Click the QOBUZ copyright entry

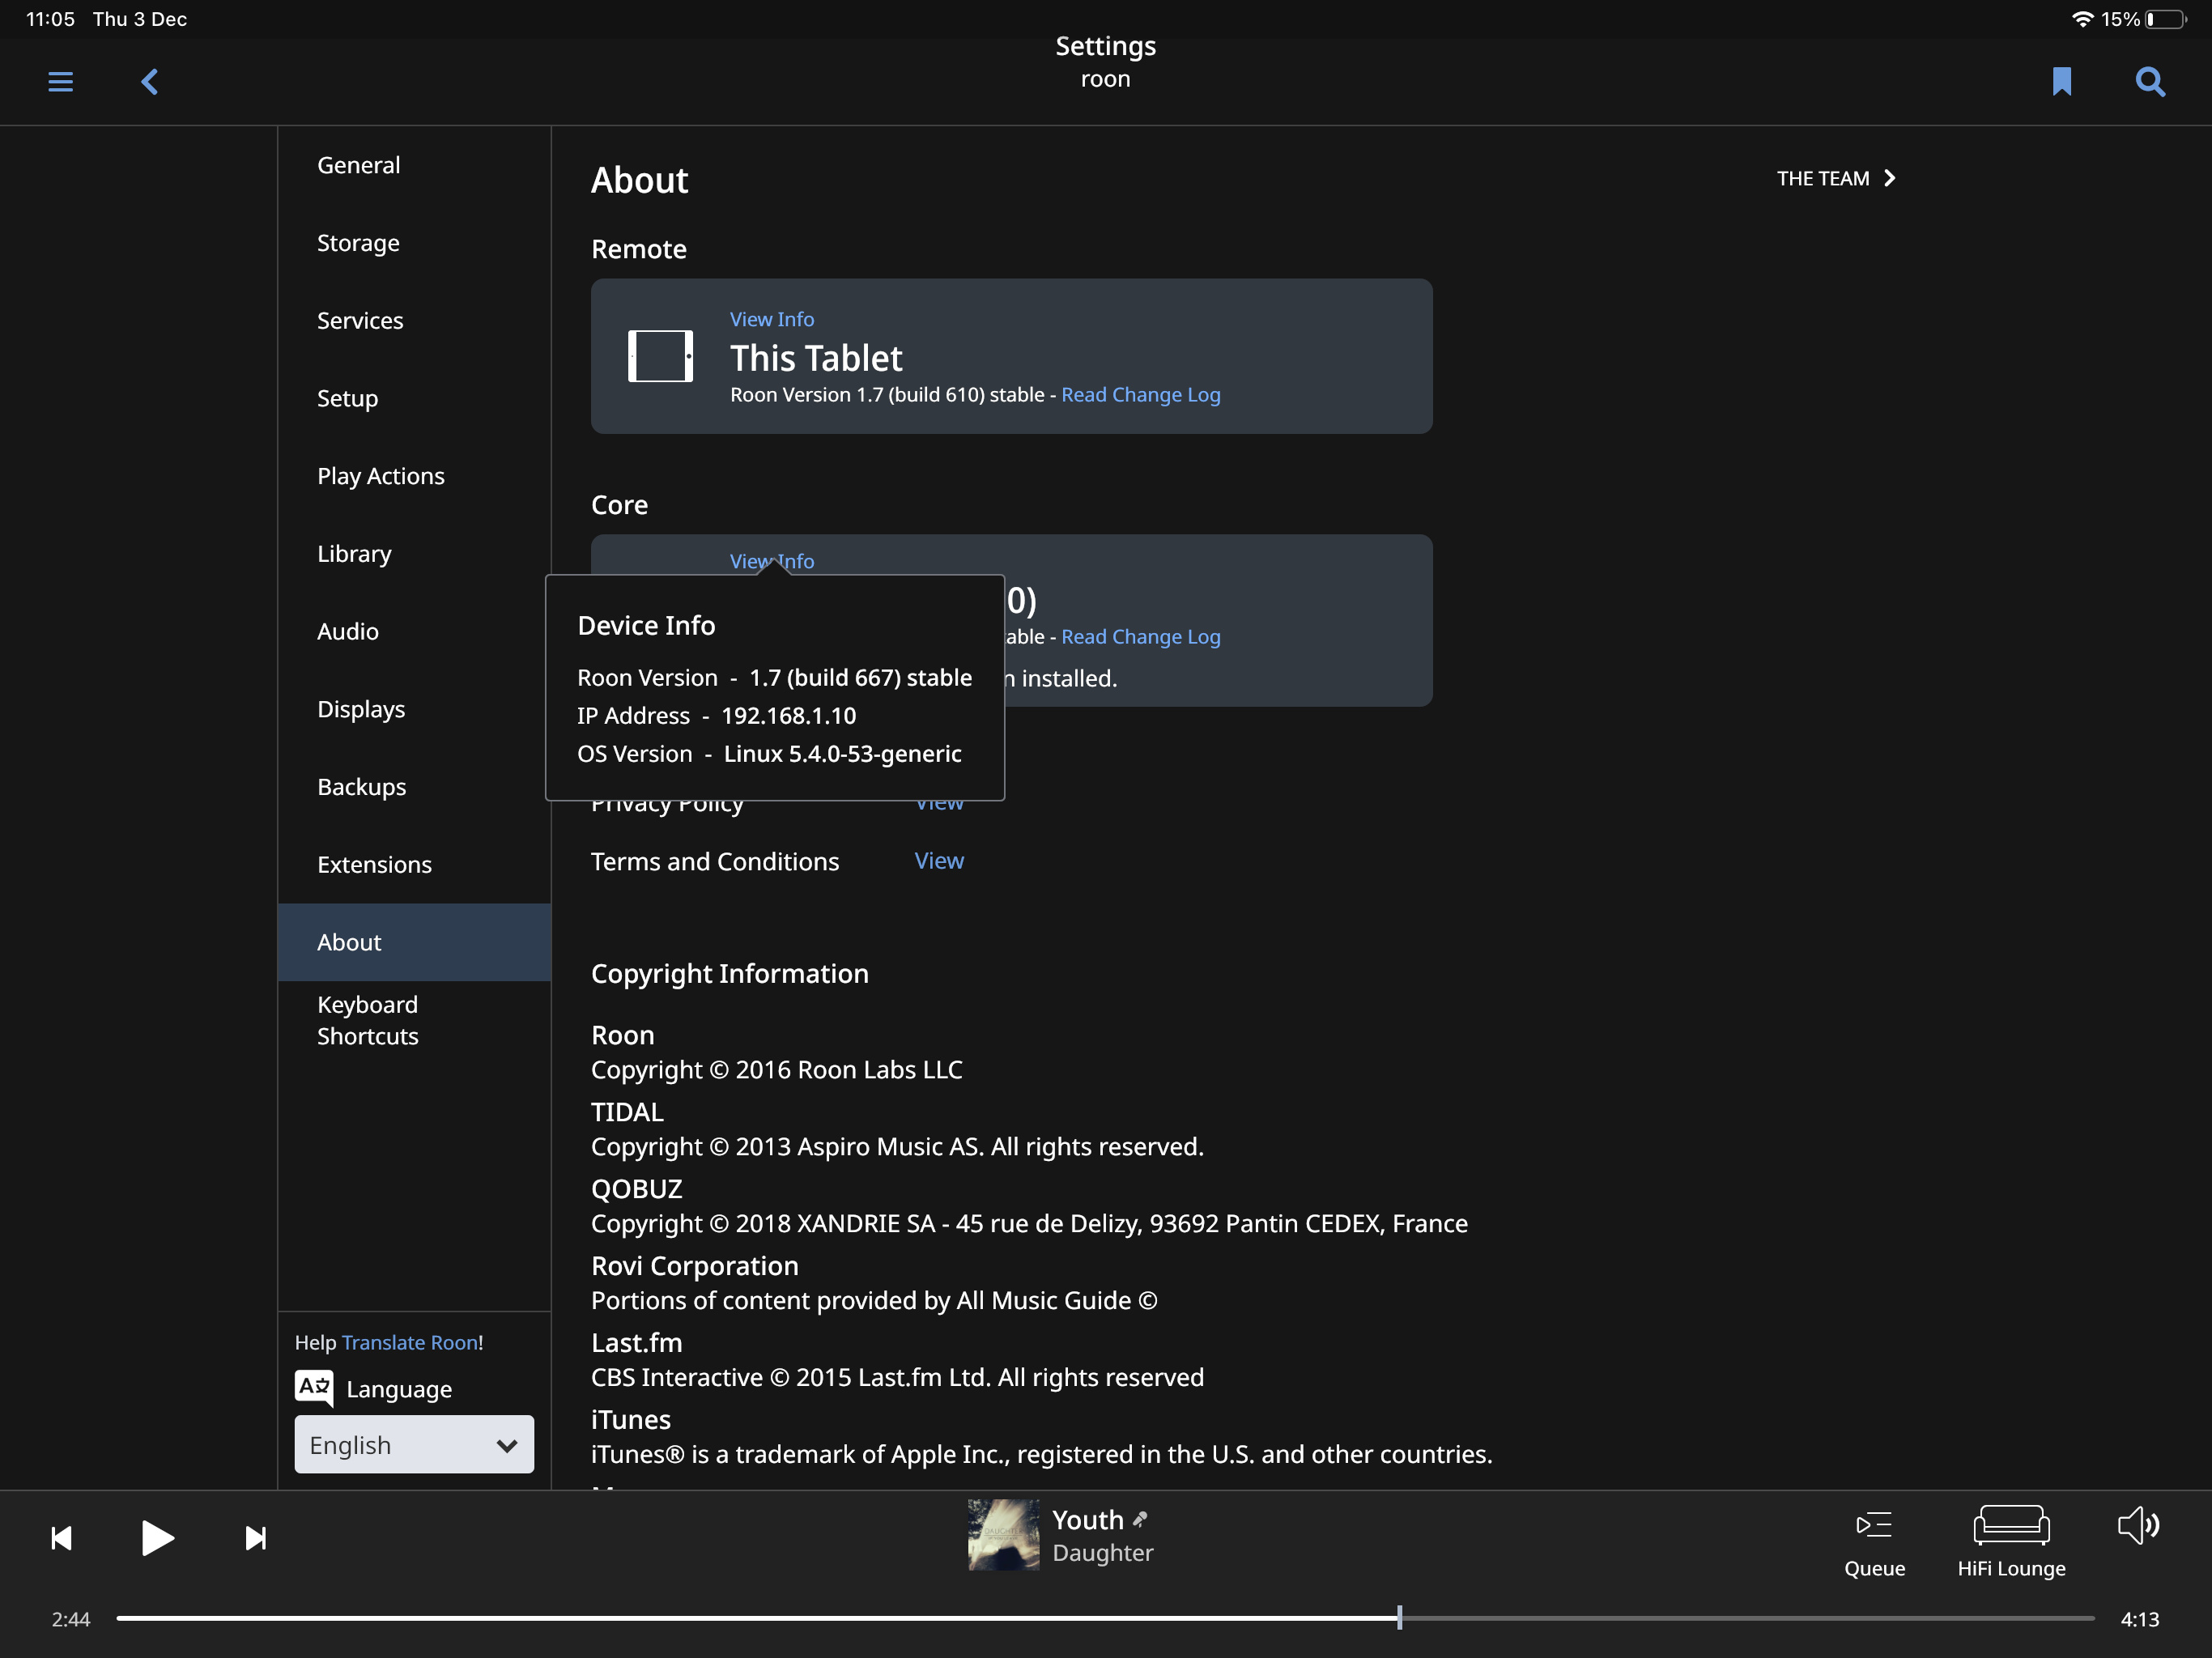(x=1029, y=1206)
